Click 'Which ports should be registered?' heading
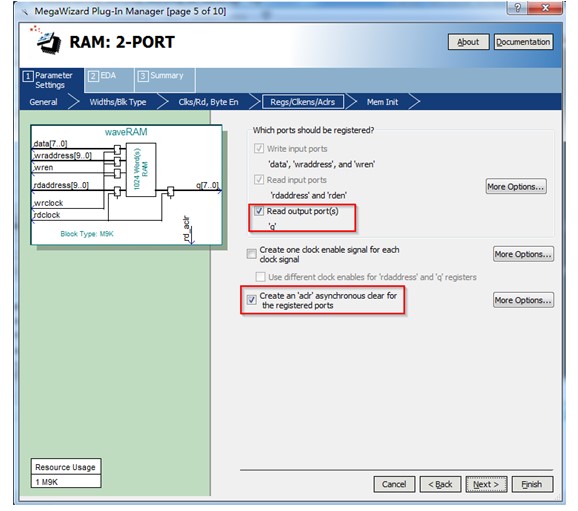Viewport: 578px width, 511px height. tap(313, 130)
